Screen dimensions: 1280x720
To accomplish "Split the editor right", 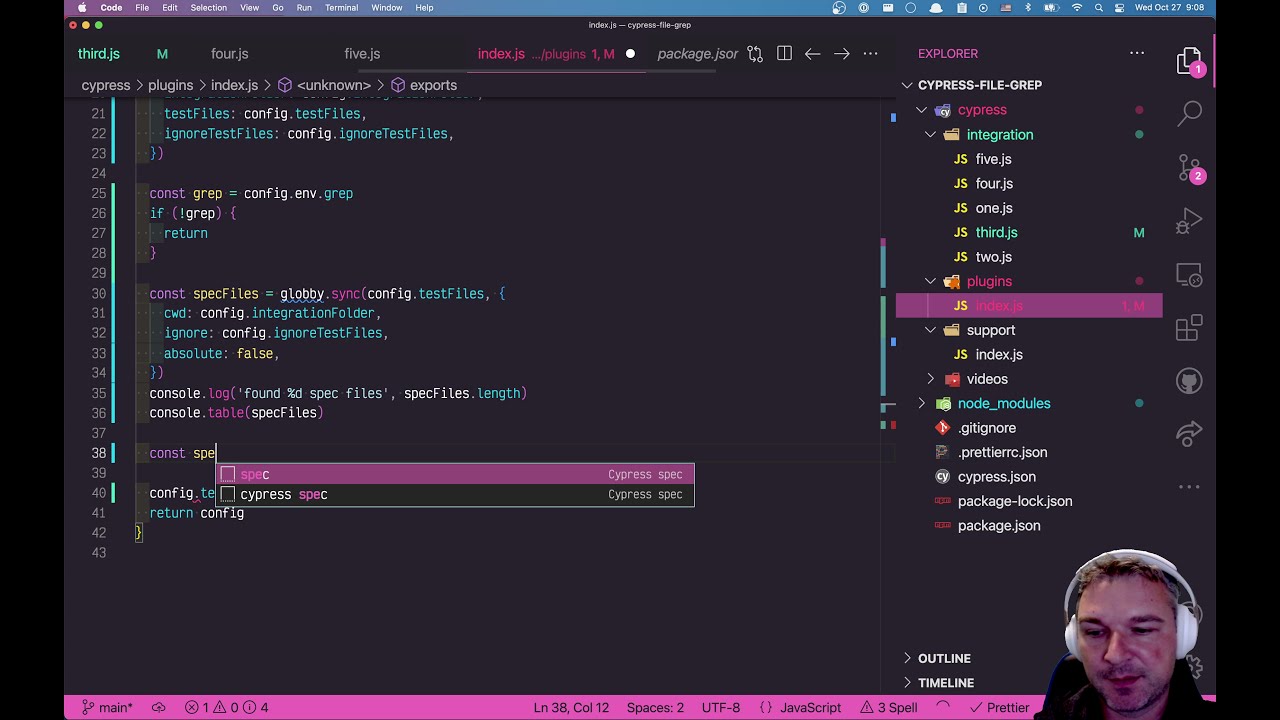I will pos(784,54).
